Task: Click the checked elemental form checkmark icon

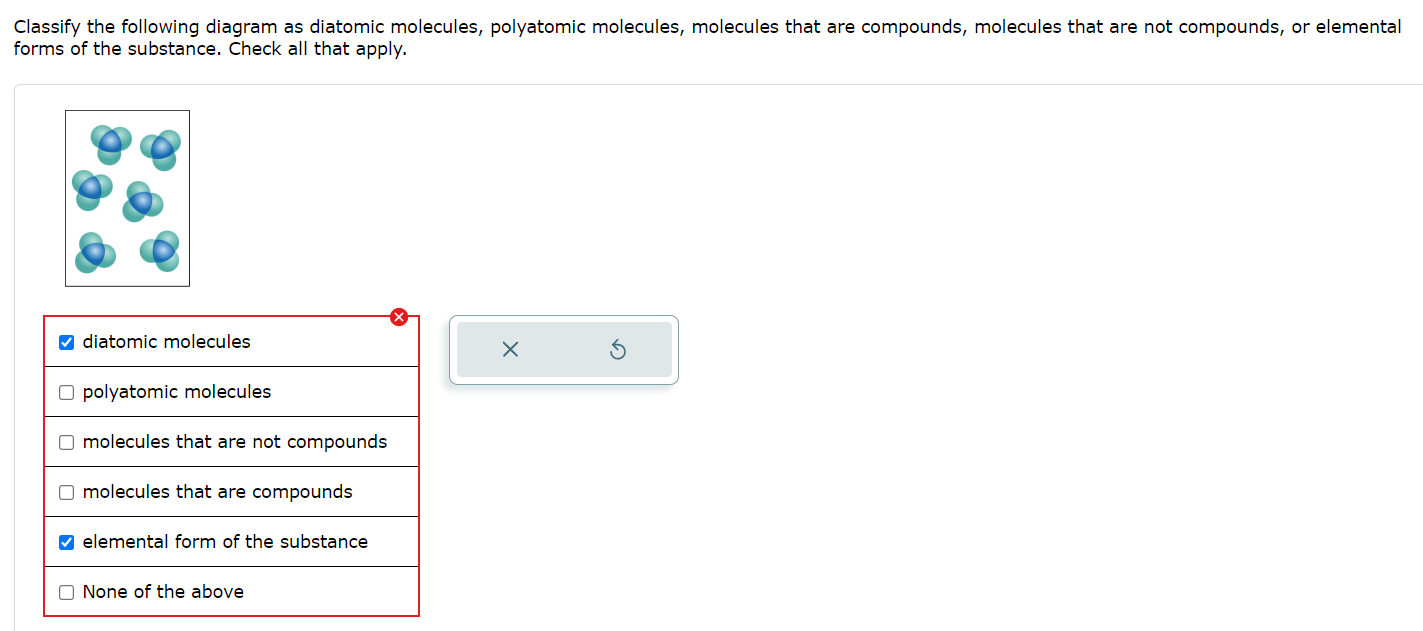Action: pyautogui.click(x=66, y=542)
